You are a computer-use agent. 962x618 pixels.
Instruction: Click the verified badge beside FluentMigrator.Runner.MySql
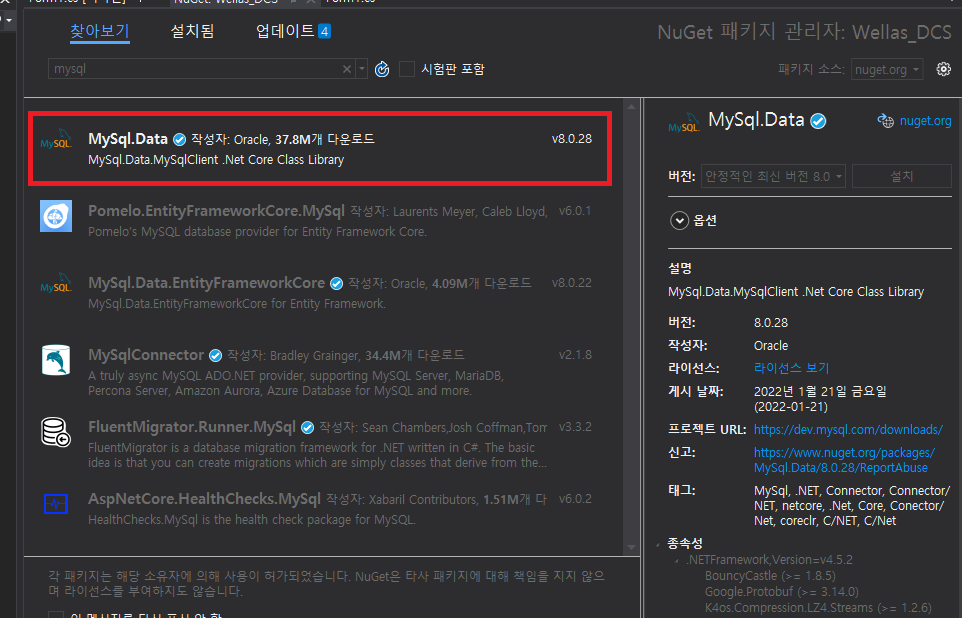coord(307,427)
